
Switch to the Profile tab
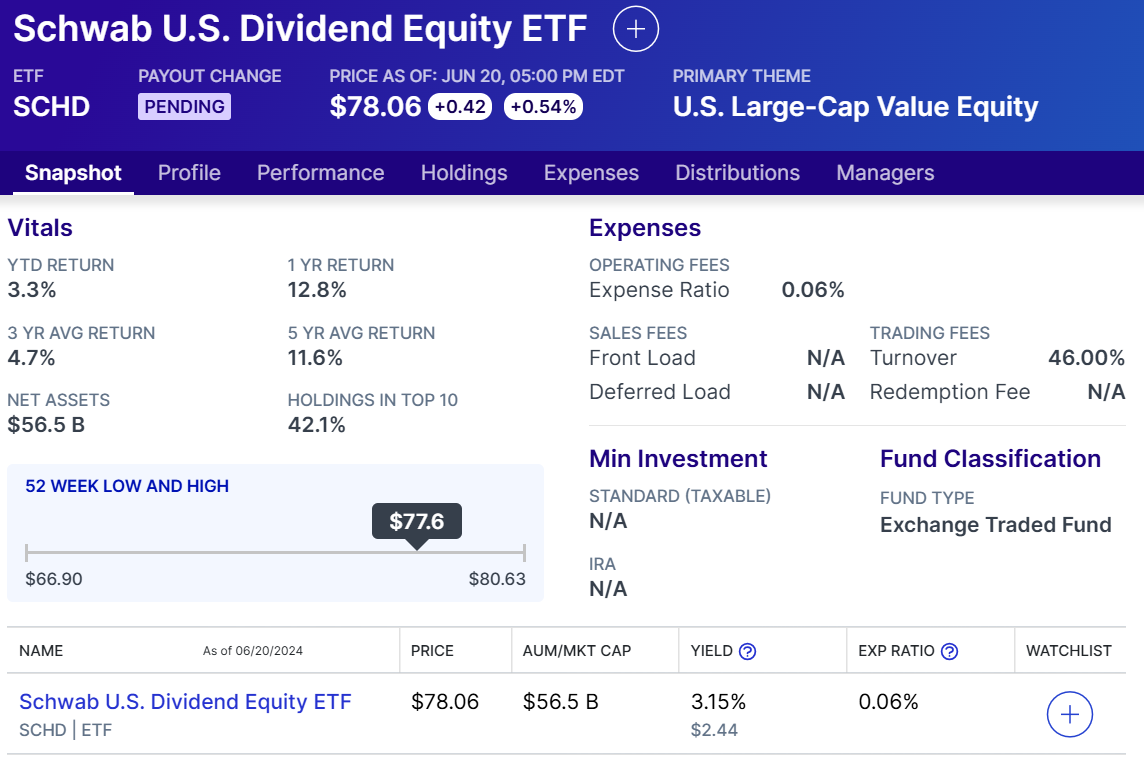pyautogui.click(x=189, y=173)
